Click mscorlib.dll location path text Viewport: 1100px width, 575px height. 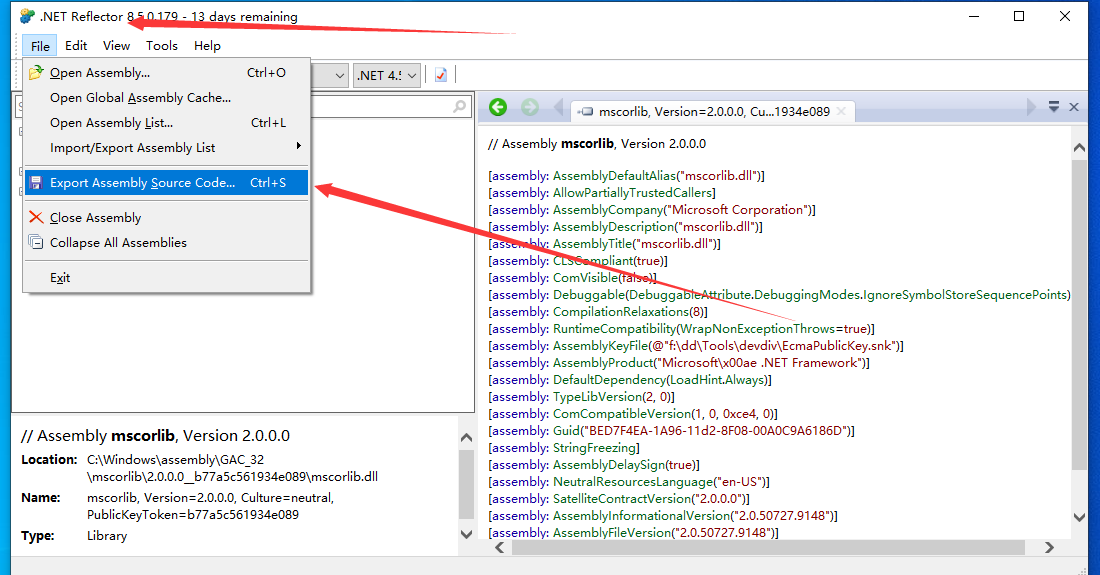[x=232, y=468]
